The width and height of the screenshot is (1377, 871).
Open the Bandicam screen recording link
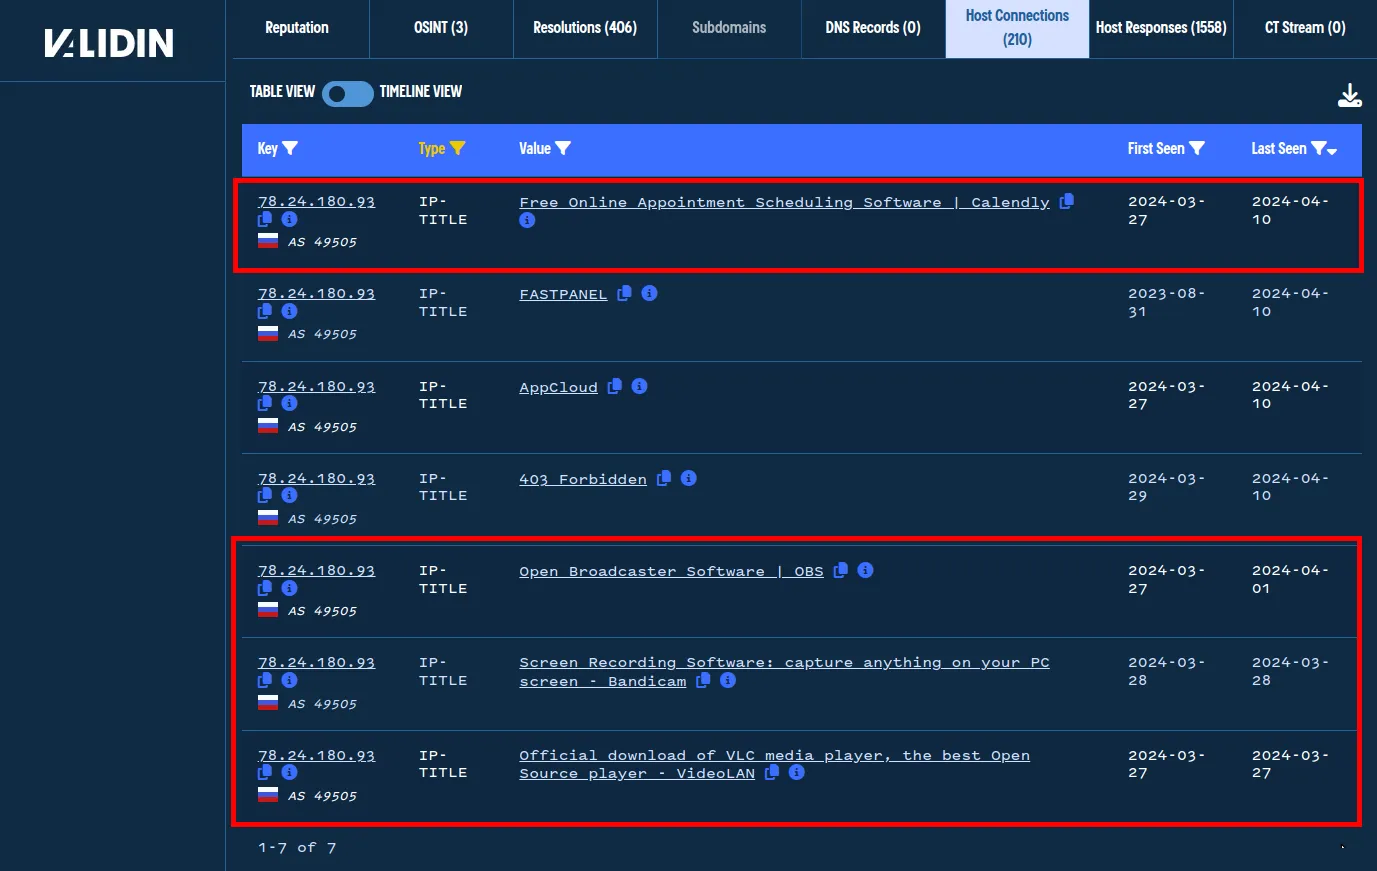784,672
